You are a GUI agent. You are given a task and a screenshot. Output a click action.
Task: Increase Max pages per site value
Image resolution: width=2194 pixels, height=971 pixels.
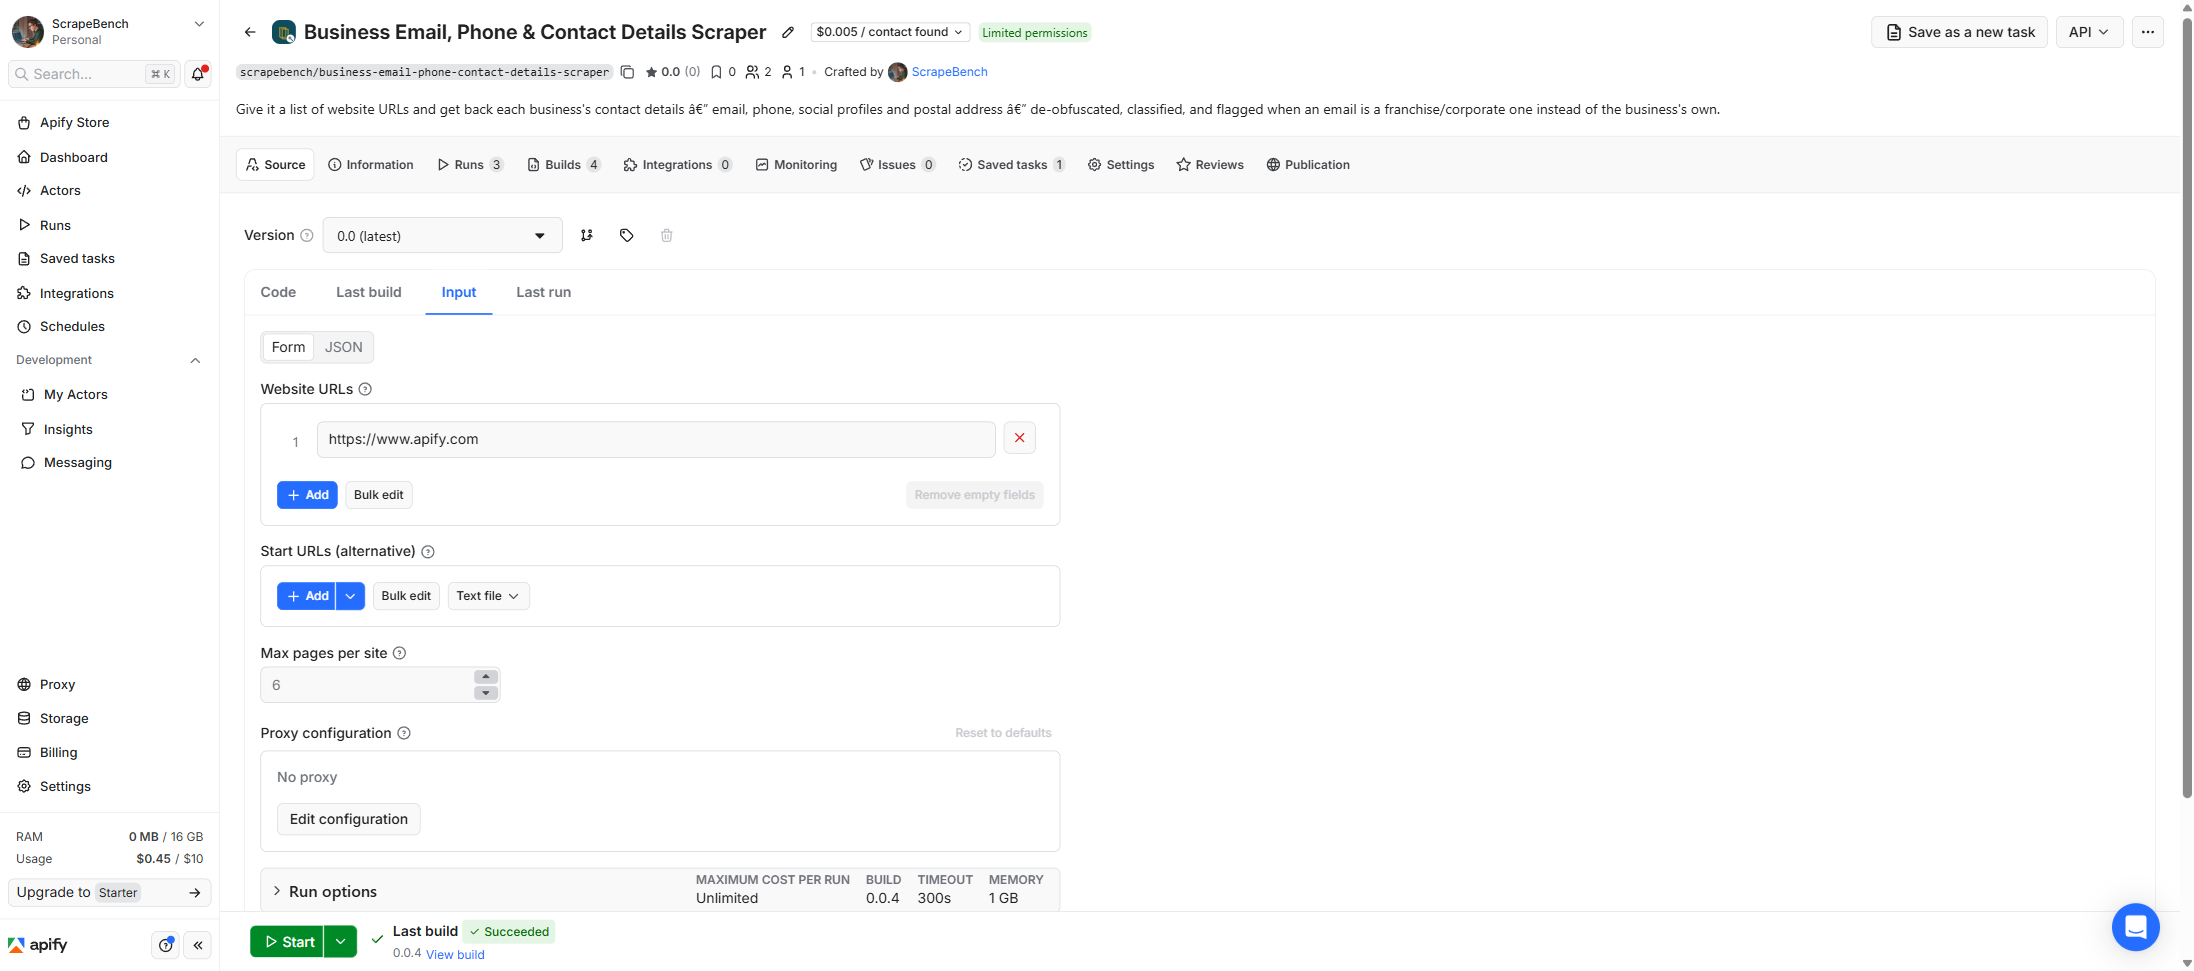(486, 677)
